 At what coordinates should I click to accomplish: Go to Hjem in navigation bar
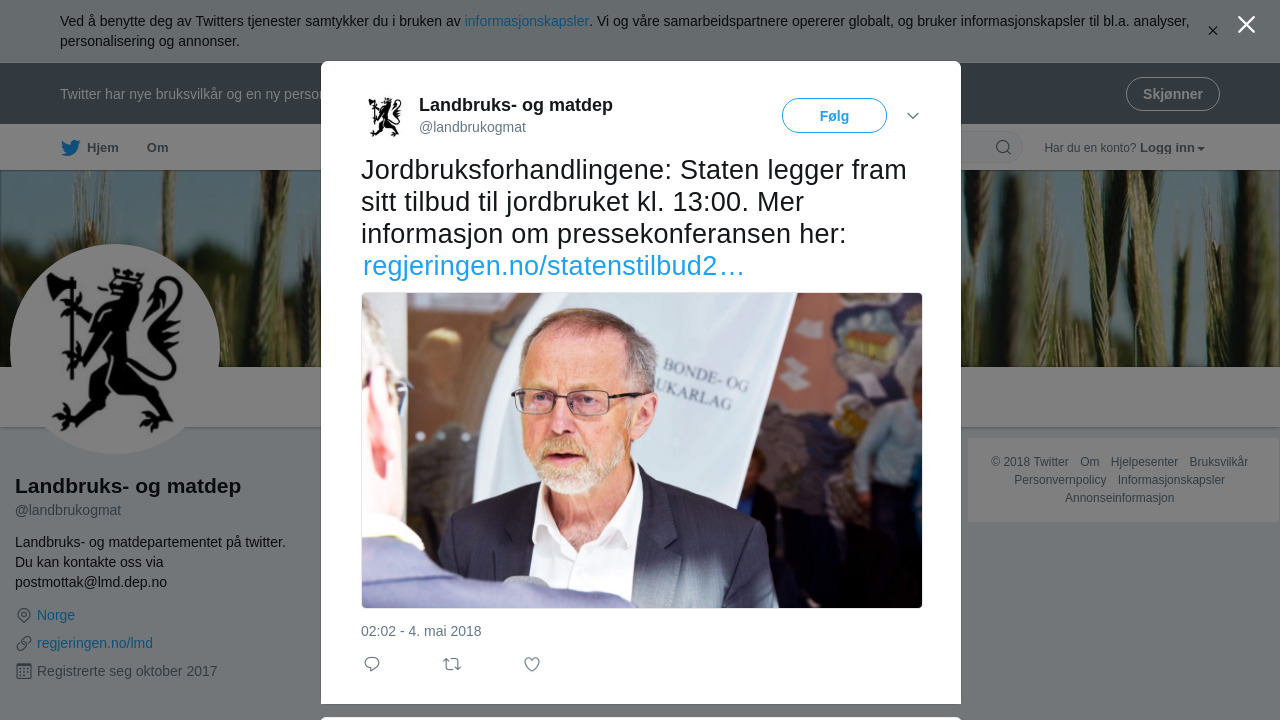pyautogui.click(x=90, y=148)
